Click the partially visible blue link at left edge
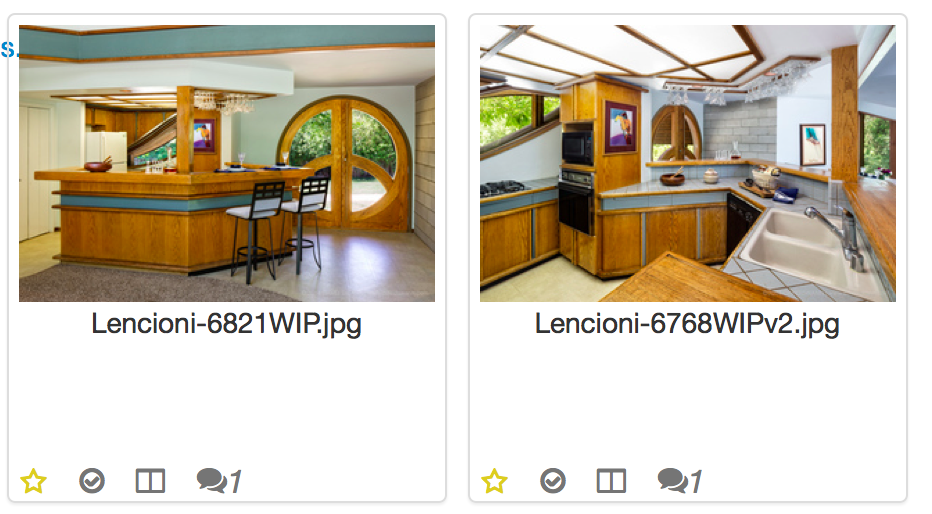The height and width of the screenshot is (514, 932). pyautogui.click(x=7, y=49)
